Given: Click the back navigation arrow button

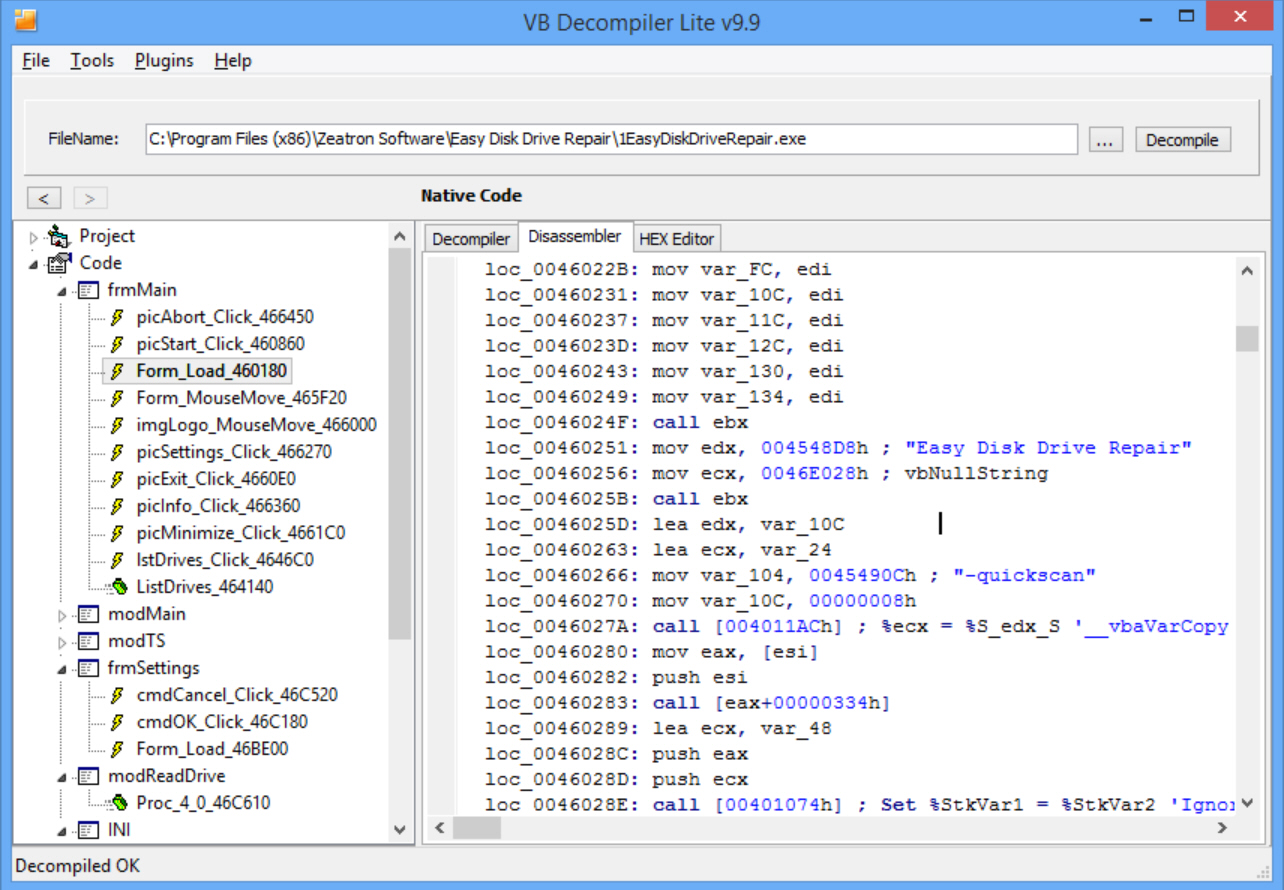Looking at the screenshot, I should (x=44, y=198).
